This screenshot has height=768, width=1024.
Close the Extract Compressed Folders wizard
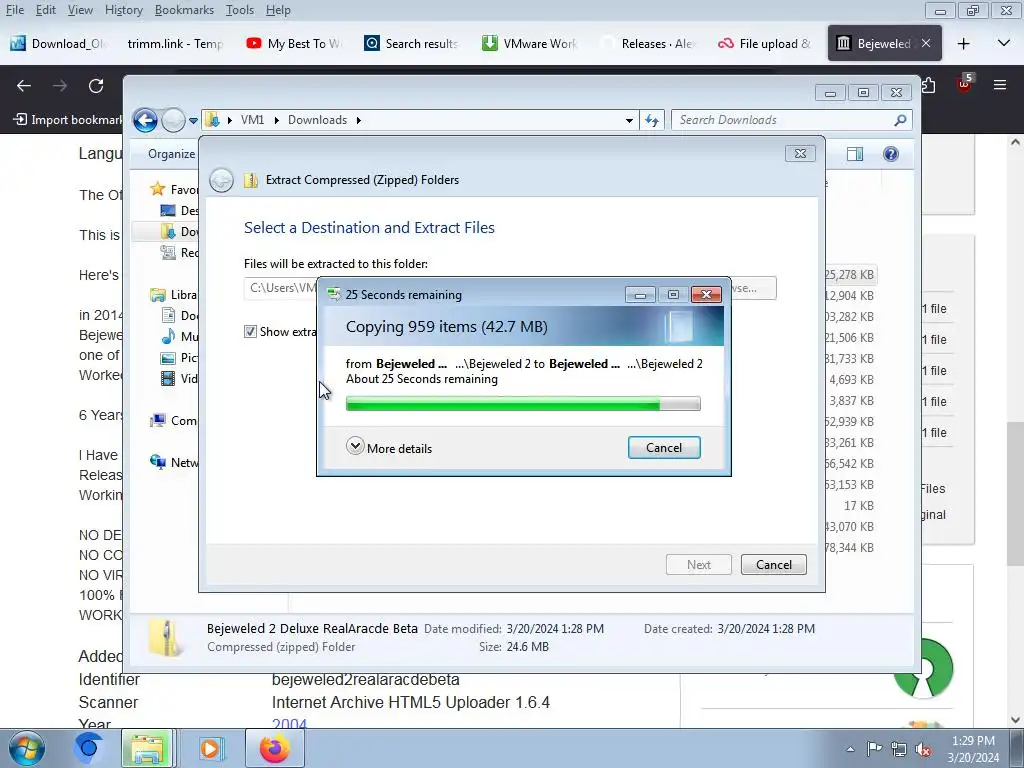(800, 153)
